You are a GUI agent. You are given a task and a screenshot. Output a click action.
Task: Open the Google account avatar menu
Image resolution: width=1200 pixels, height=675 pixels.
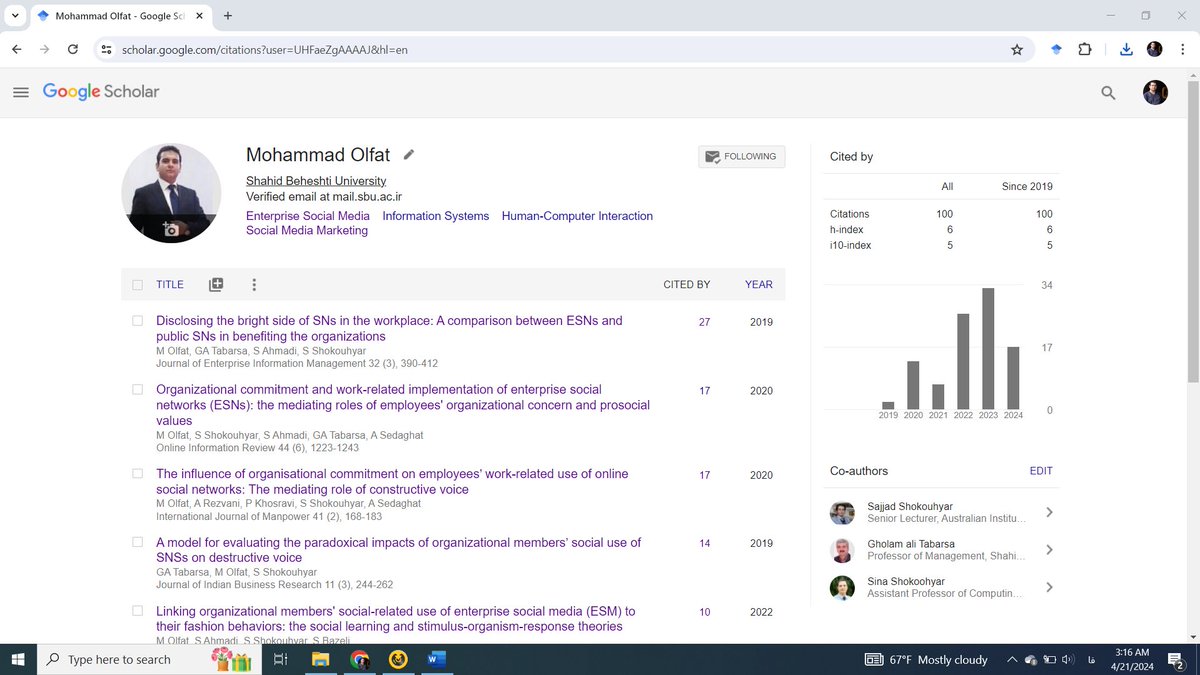tap(1155, 92)
